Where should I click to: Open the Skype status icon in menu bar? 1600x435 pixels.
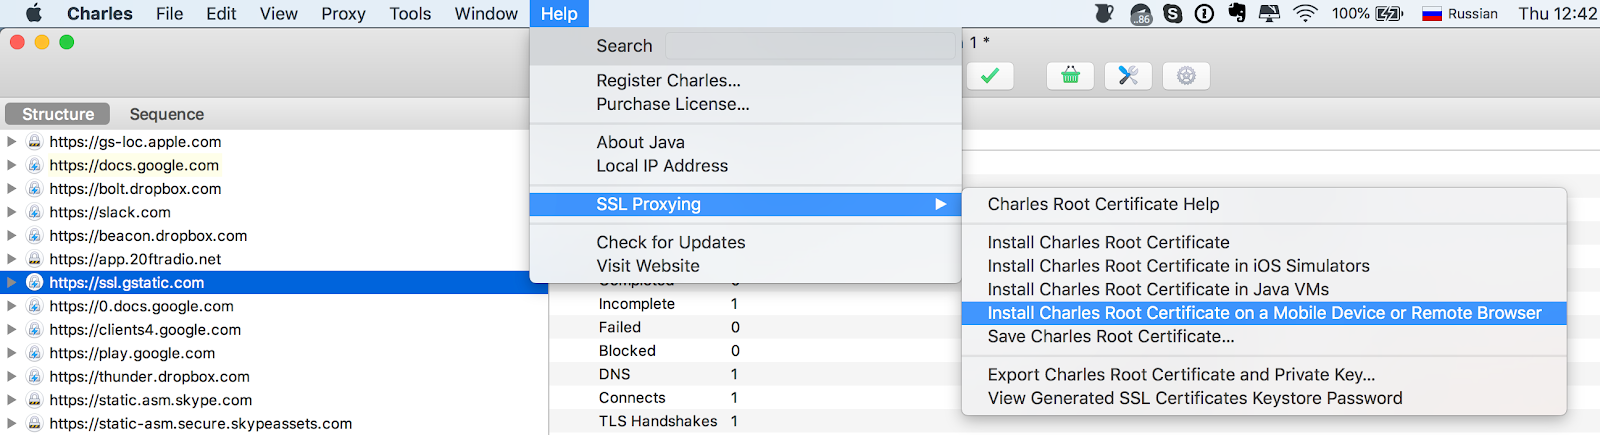(1173, 13)
